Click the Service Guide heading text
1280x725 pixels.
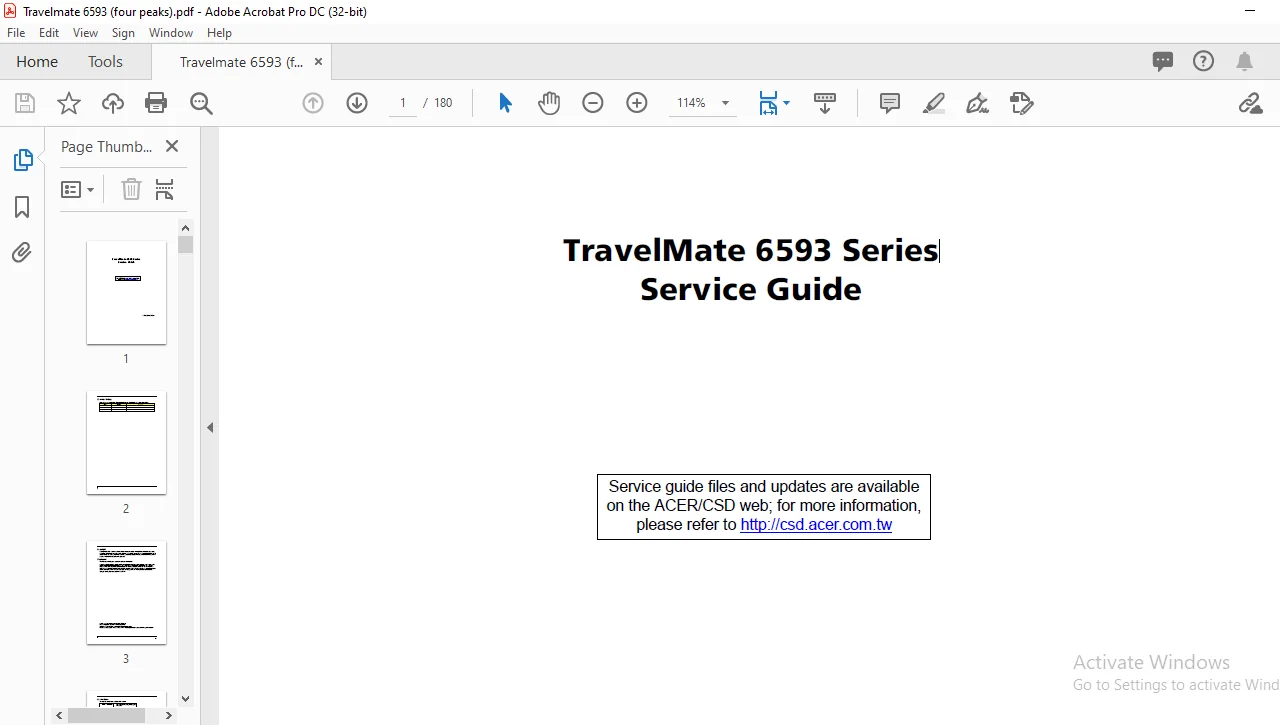[751, 289]
